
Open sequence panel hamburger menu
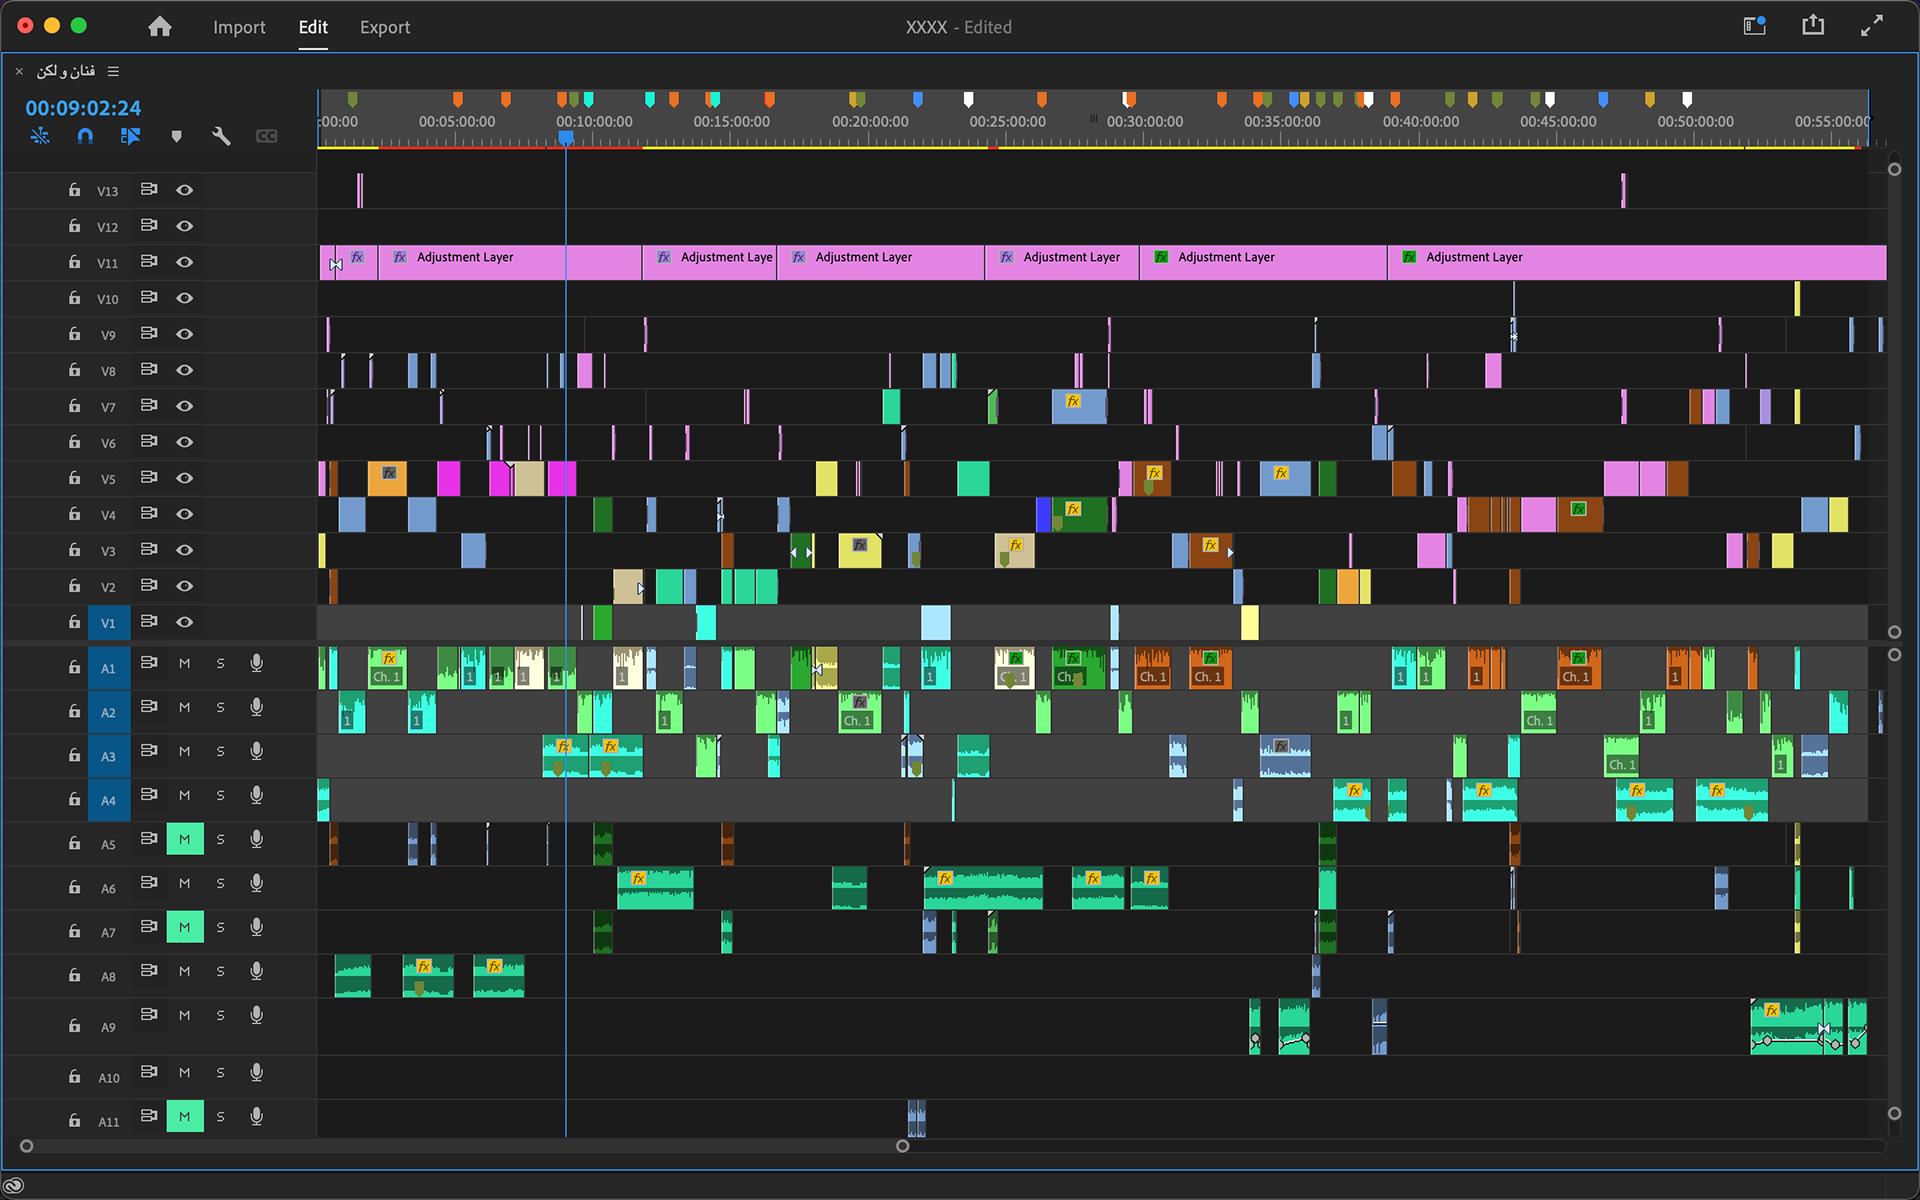pyautogui.click(x=113, y=71)
